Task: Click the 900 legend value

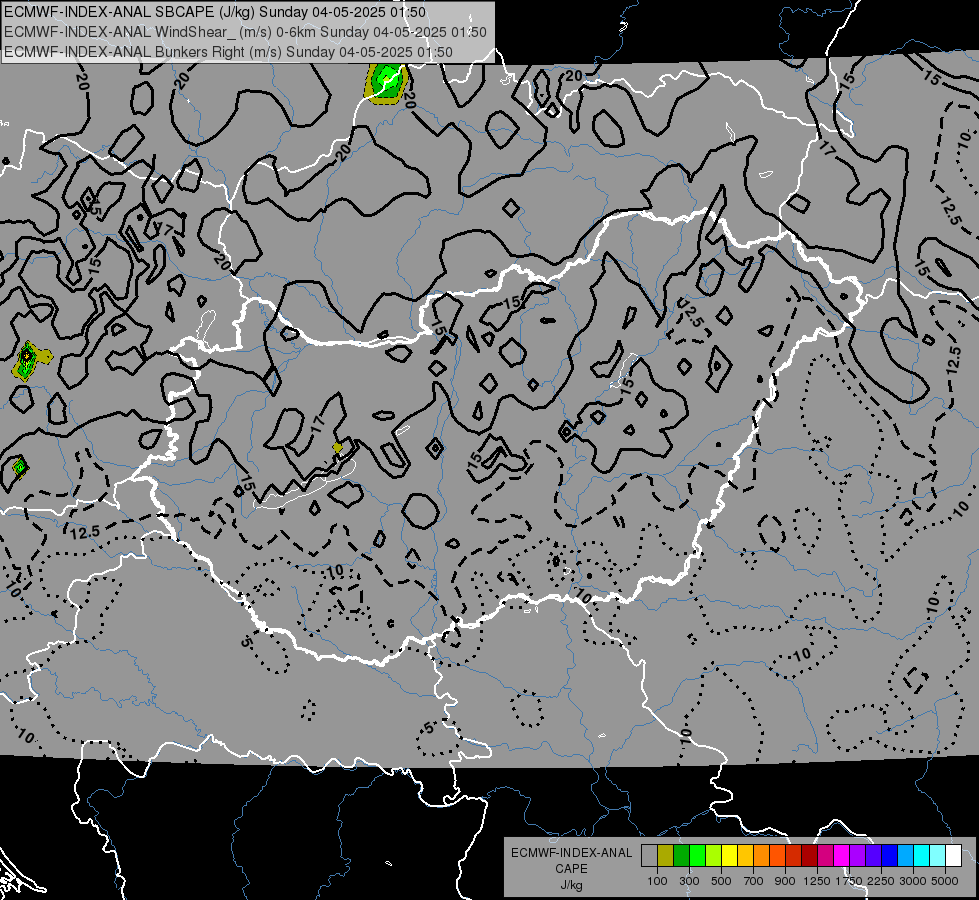Action: pyautogui.click(x=785, y=881)
